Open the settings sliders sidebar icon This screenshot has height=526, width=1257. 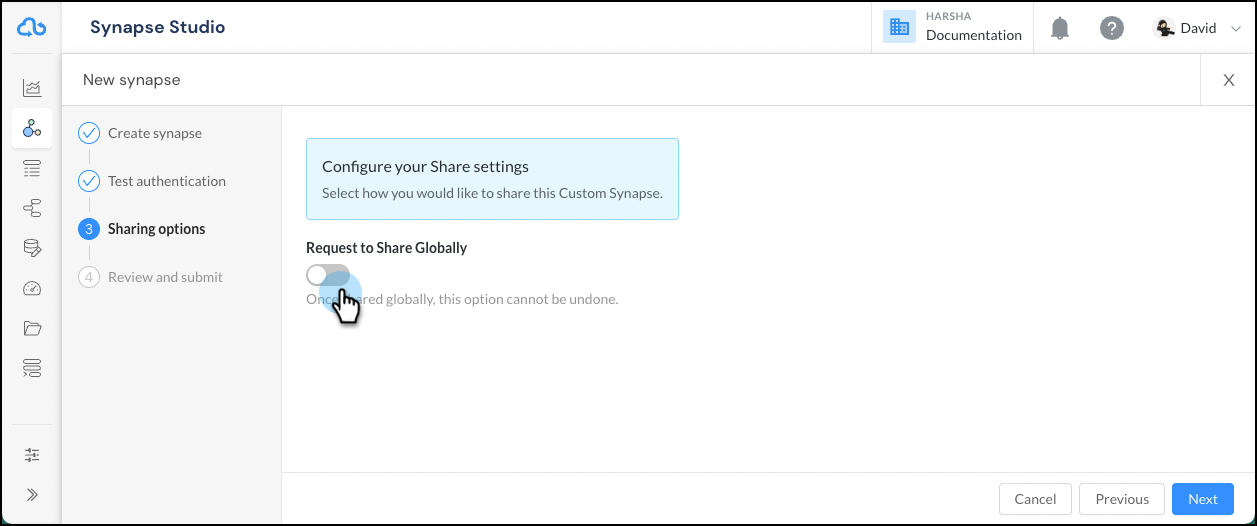click(32, 455)
